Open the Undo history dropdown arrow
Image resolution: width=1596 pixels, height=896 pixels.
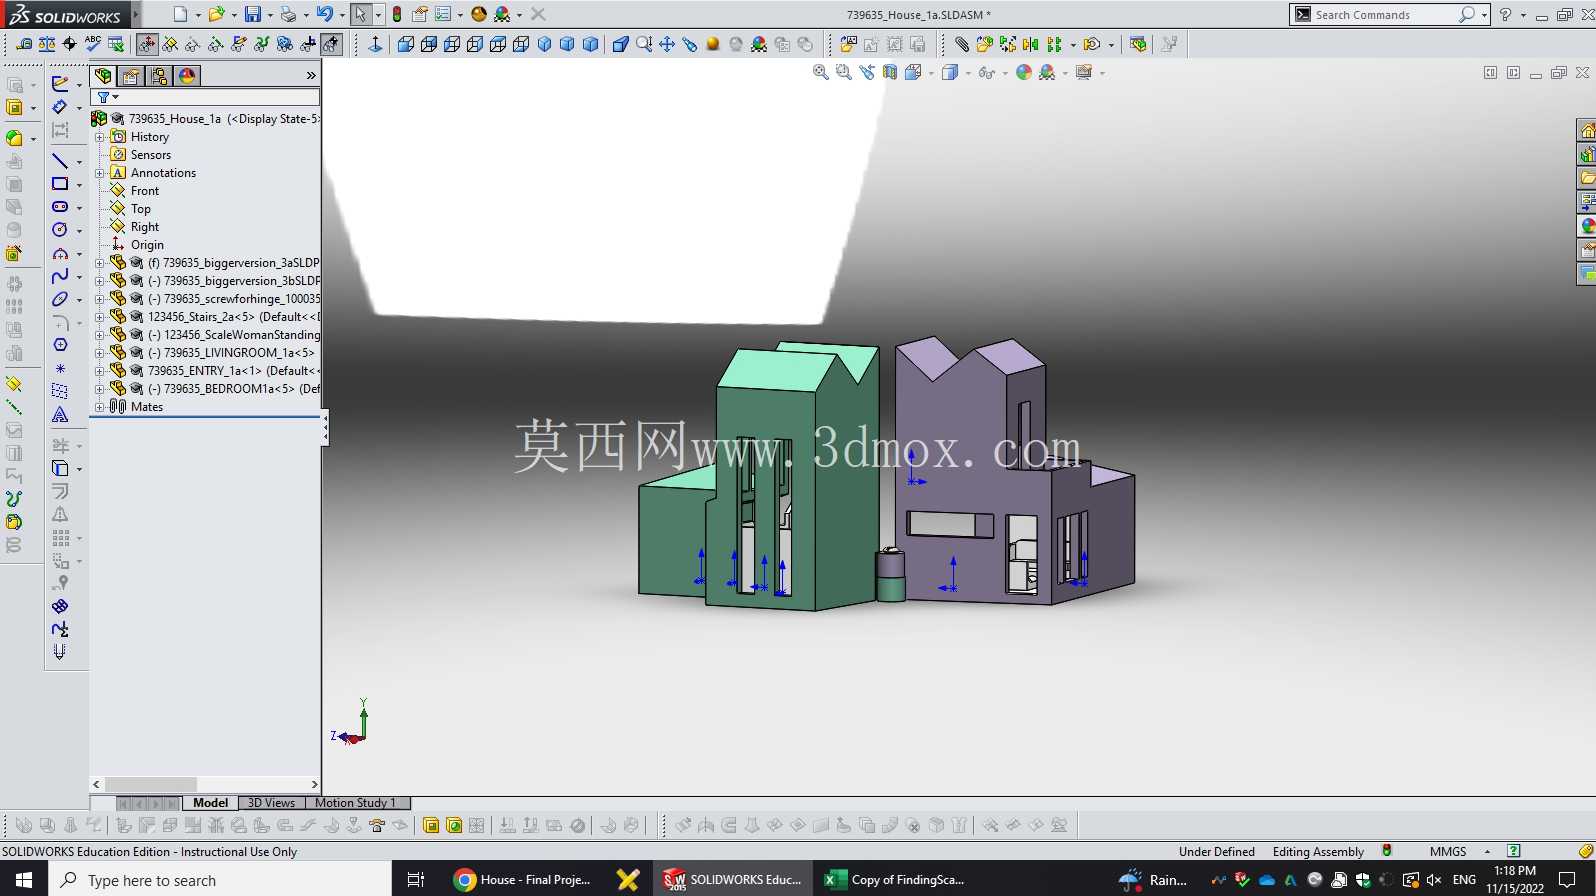pyautogui.click(x=341, y=15)
